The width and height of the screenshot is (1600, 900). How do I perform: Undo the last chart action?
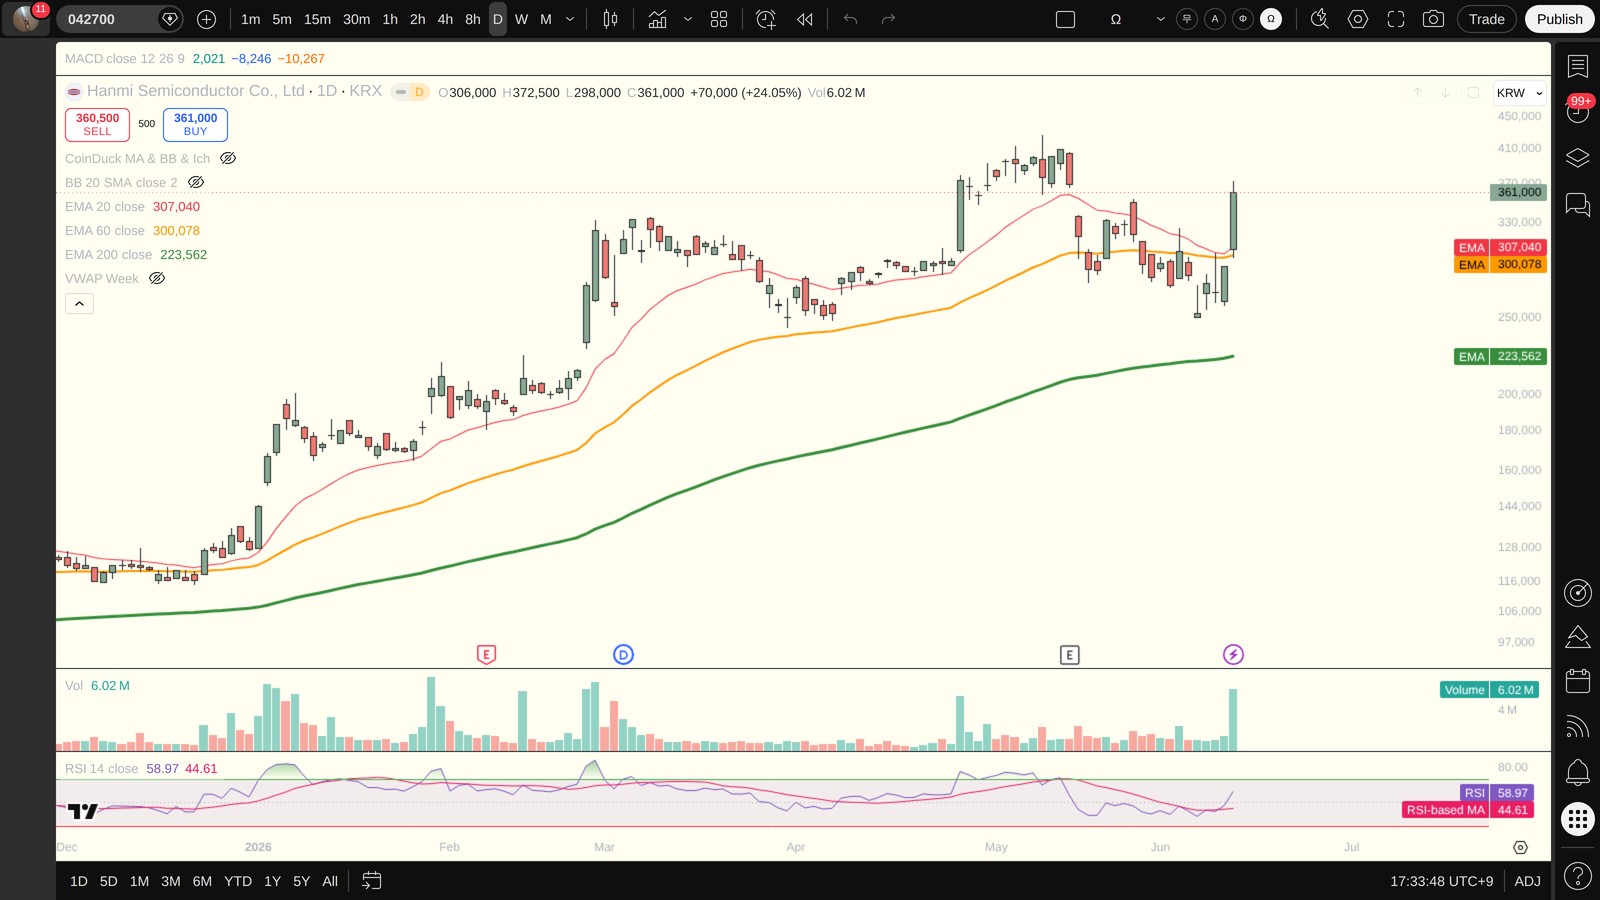[851, 19]
